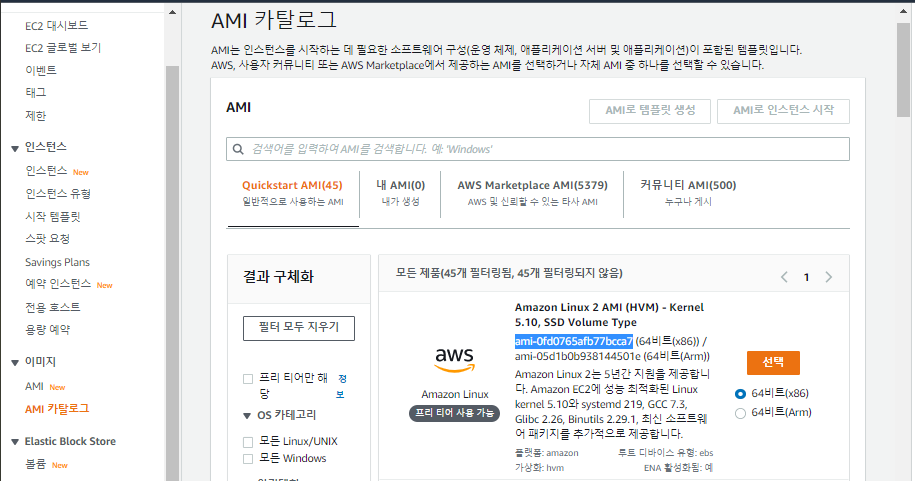Image resolution: width=915 pixels, height=481 pixels.
Task: Open 이벤트 in sidebar
Action: [41, 71]
